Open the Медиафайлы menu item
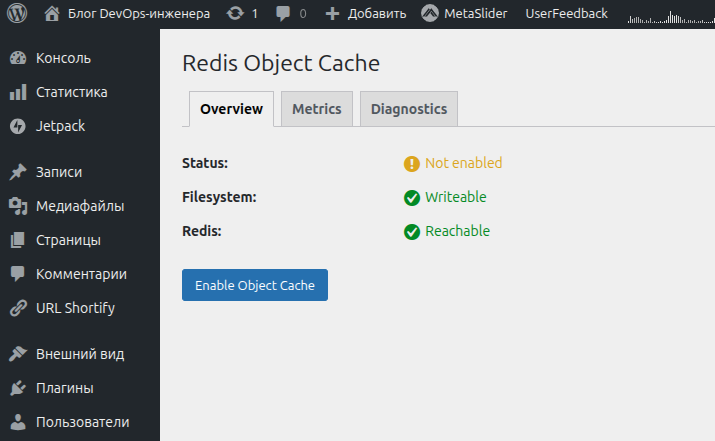 80,206
